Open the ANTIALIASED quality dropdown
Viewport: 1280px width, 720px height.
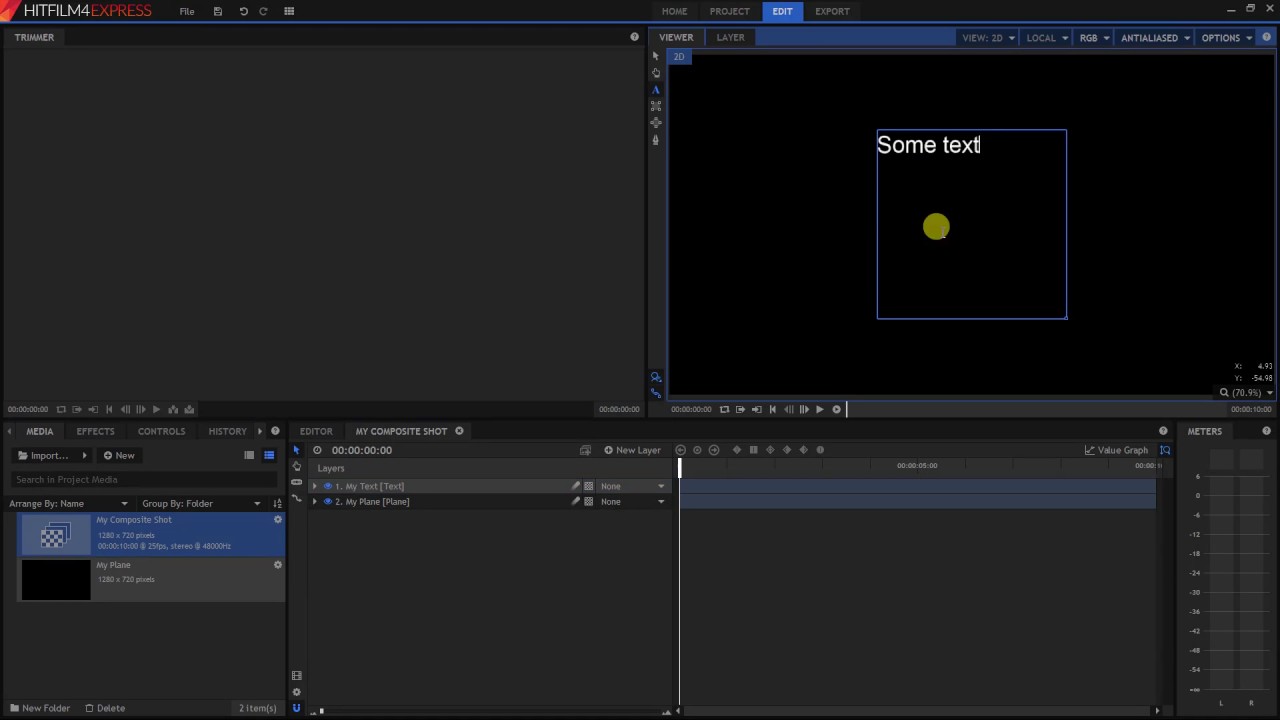1155,38
